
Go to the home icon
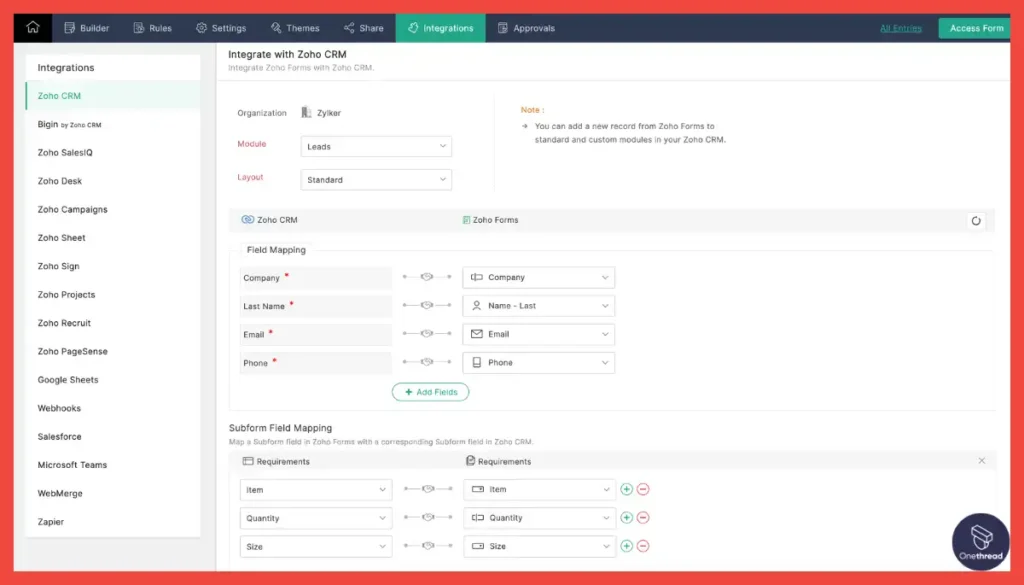33,27
